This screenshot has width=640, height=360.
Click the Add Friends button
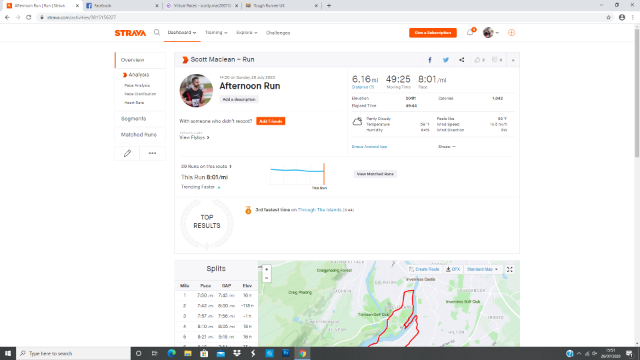pyautogui.click(x=271, y=121)
